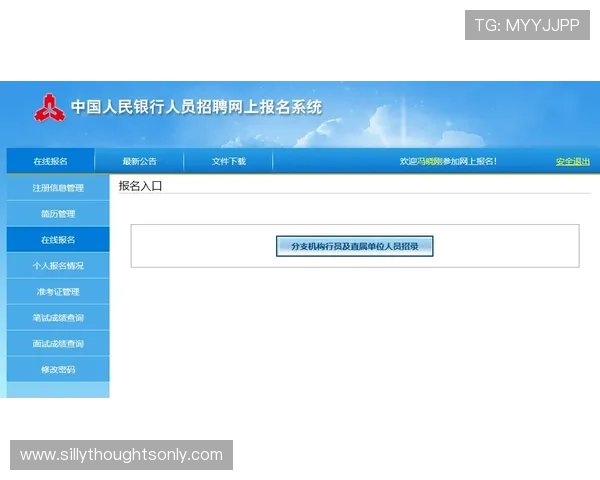
Task: Open 笔试成绩查询 in the sidebar
Action: pyautogui.click(x=58, y=317)
